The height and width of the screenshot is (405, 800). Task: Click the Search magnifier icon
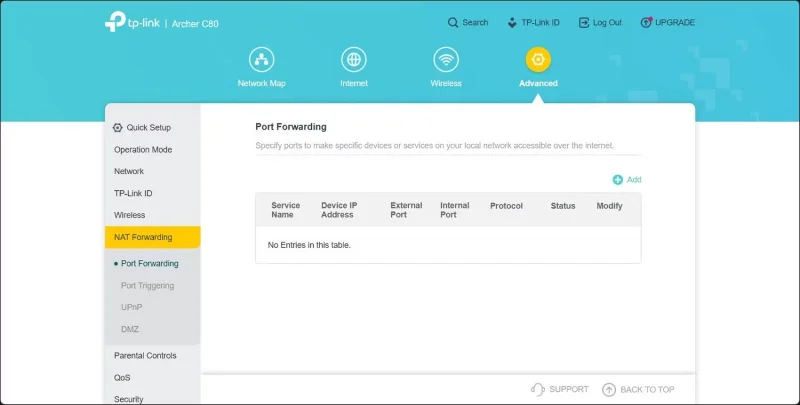pos(453,22)
